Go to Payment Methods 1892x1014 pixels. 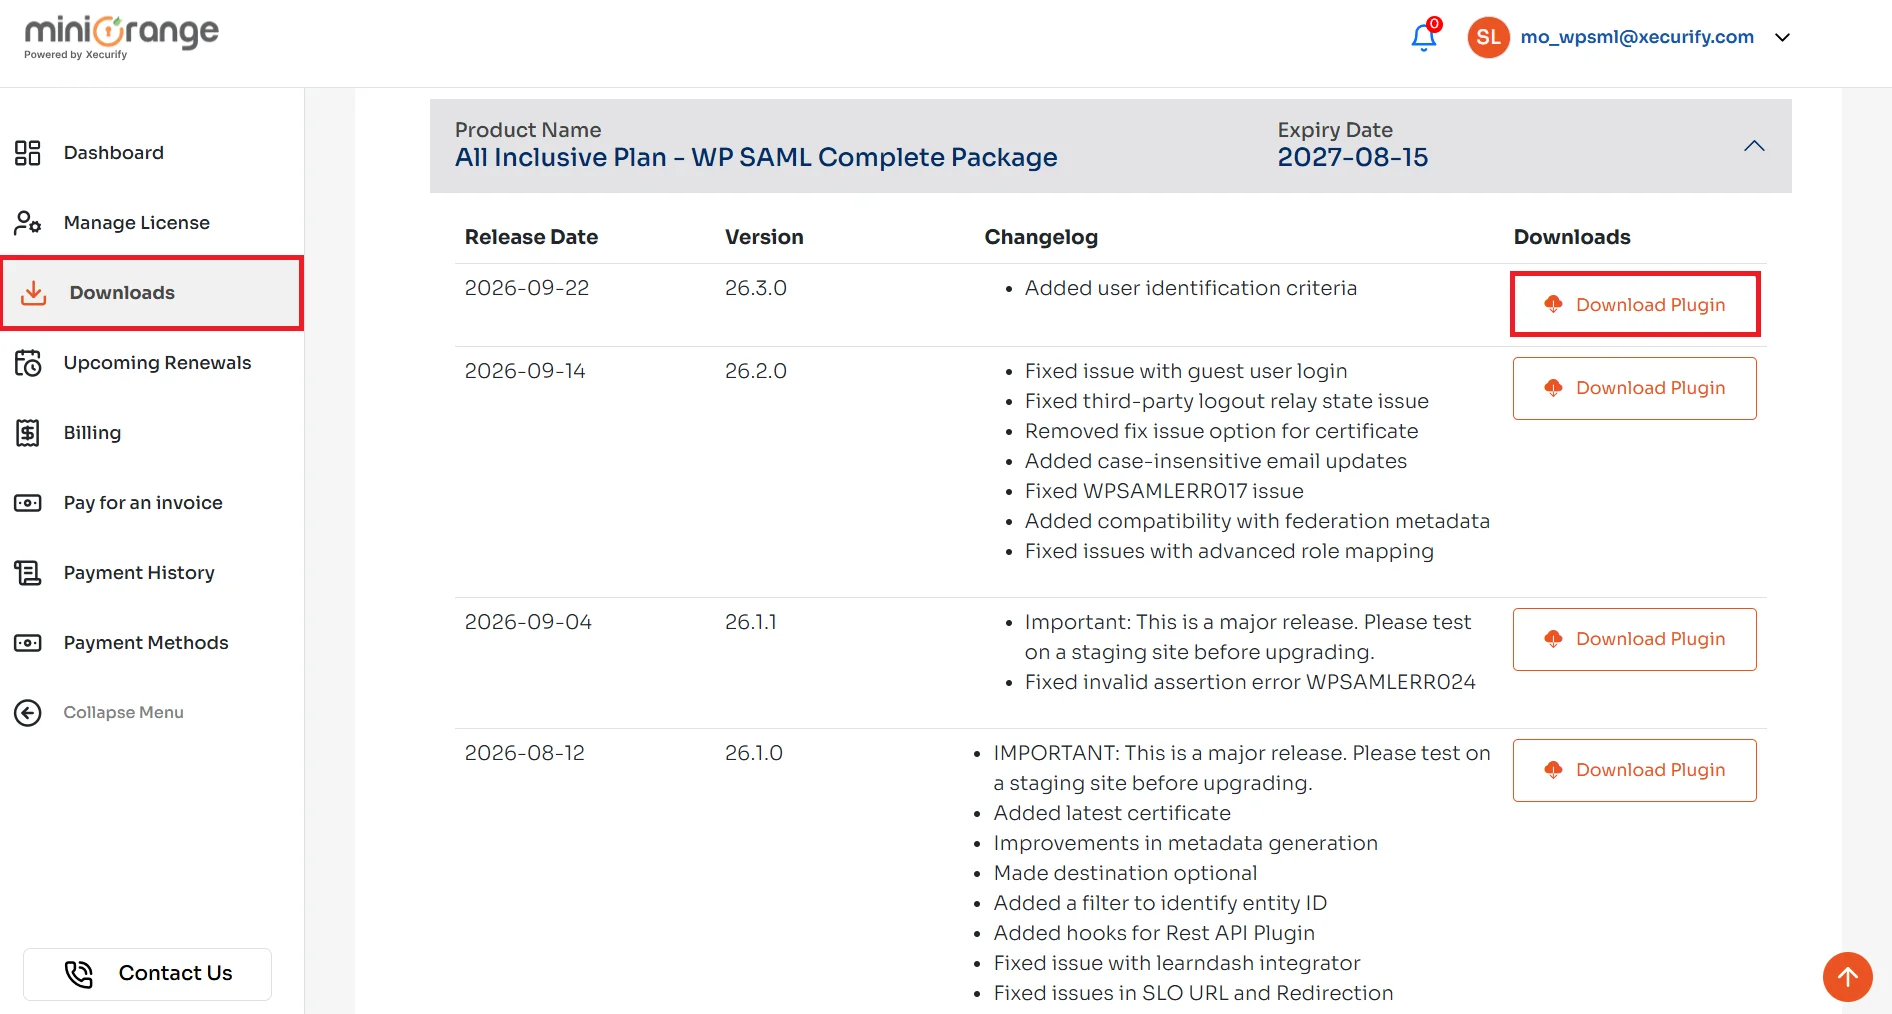coord(146,643)
